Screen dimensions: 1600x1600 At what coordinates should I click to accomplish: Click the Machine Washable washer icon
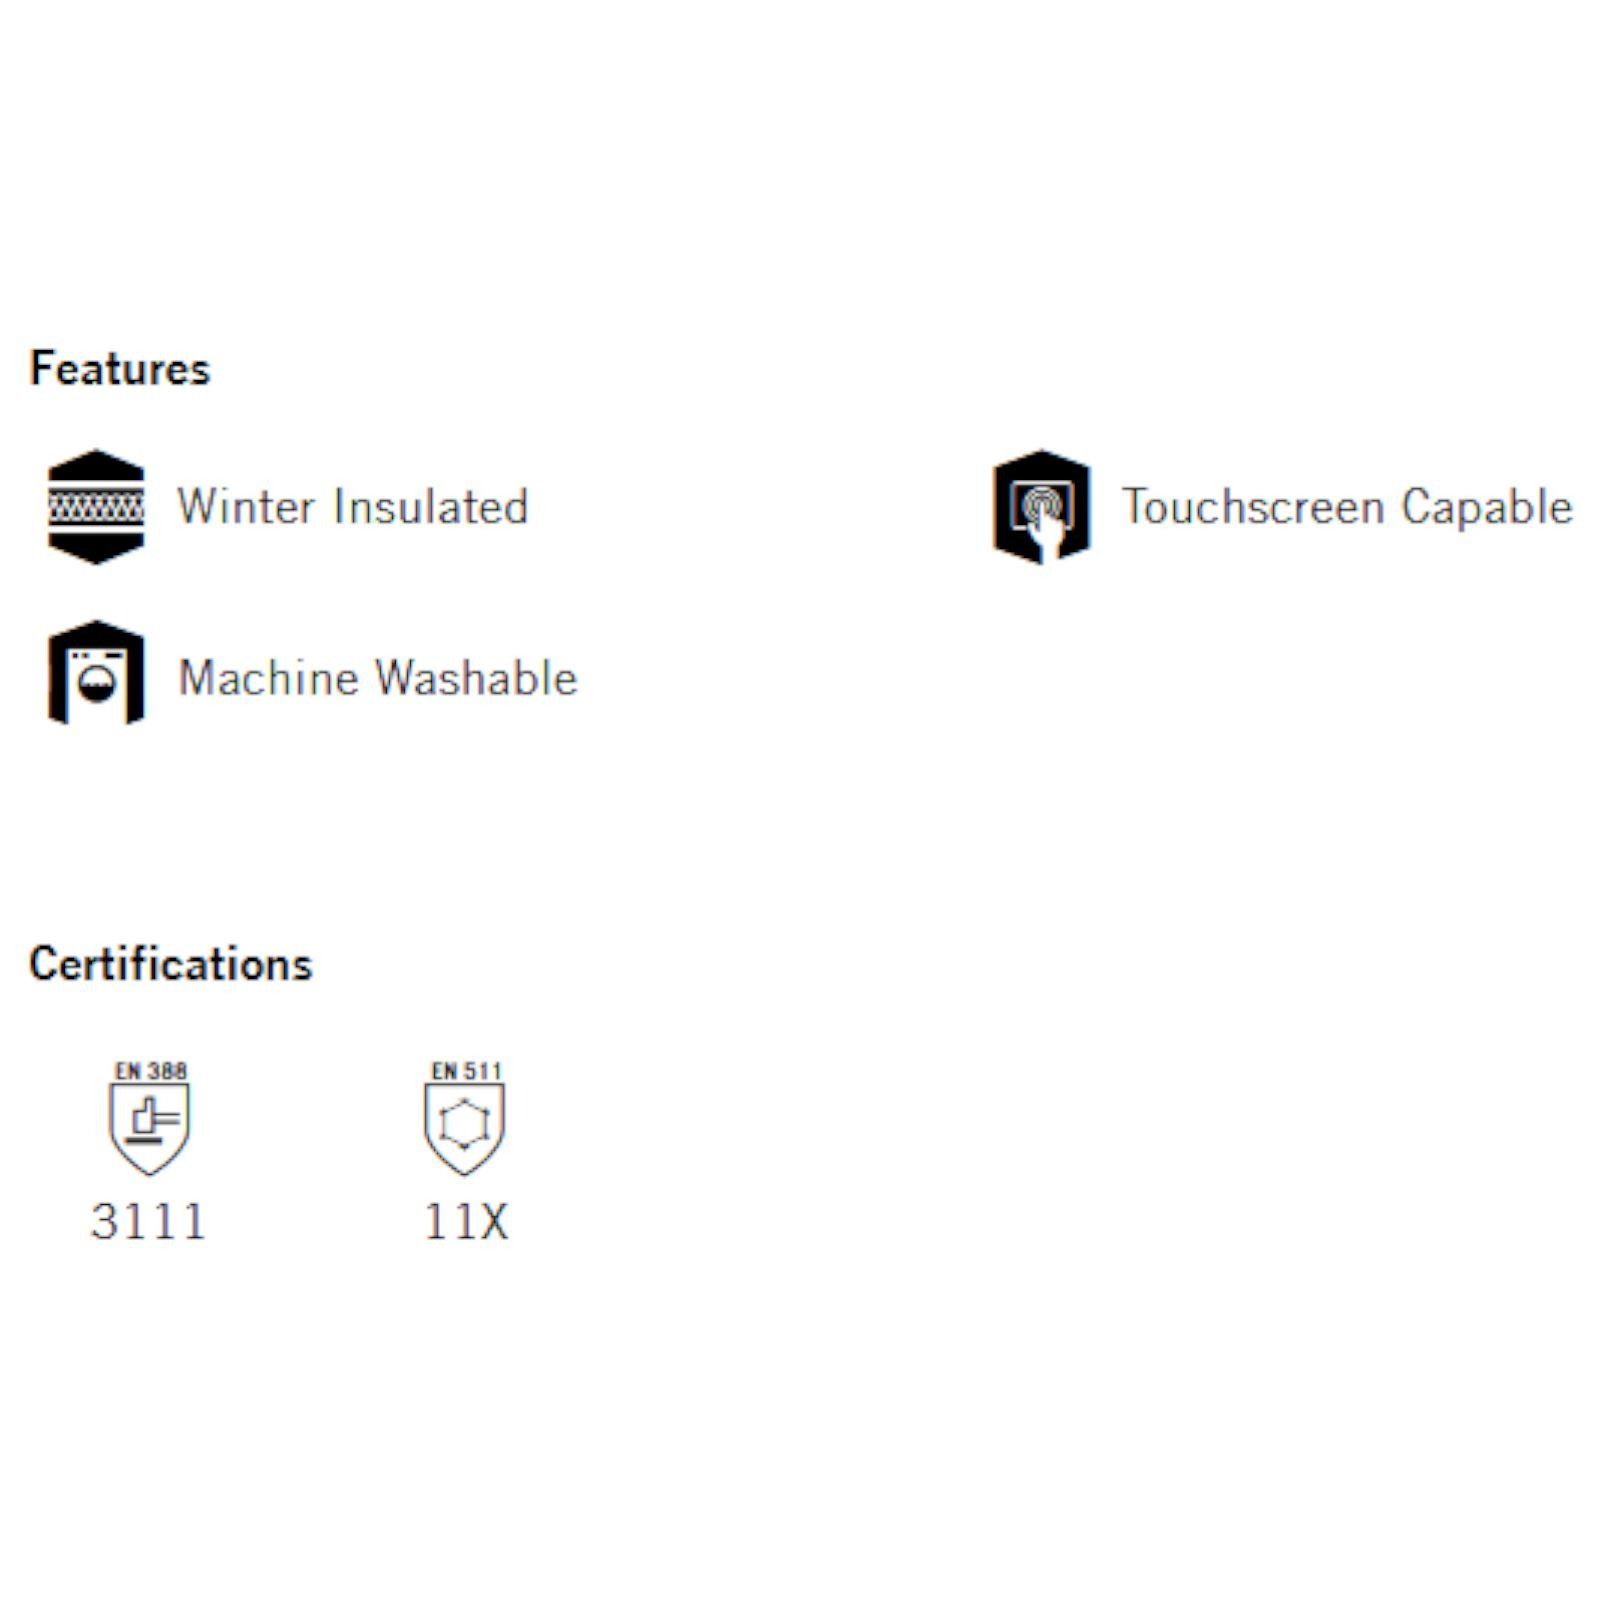(x=96, y=672)
